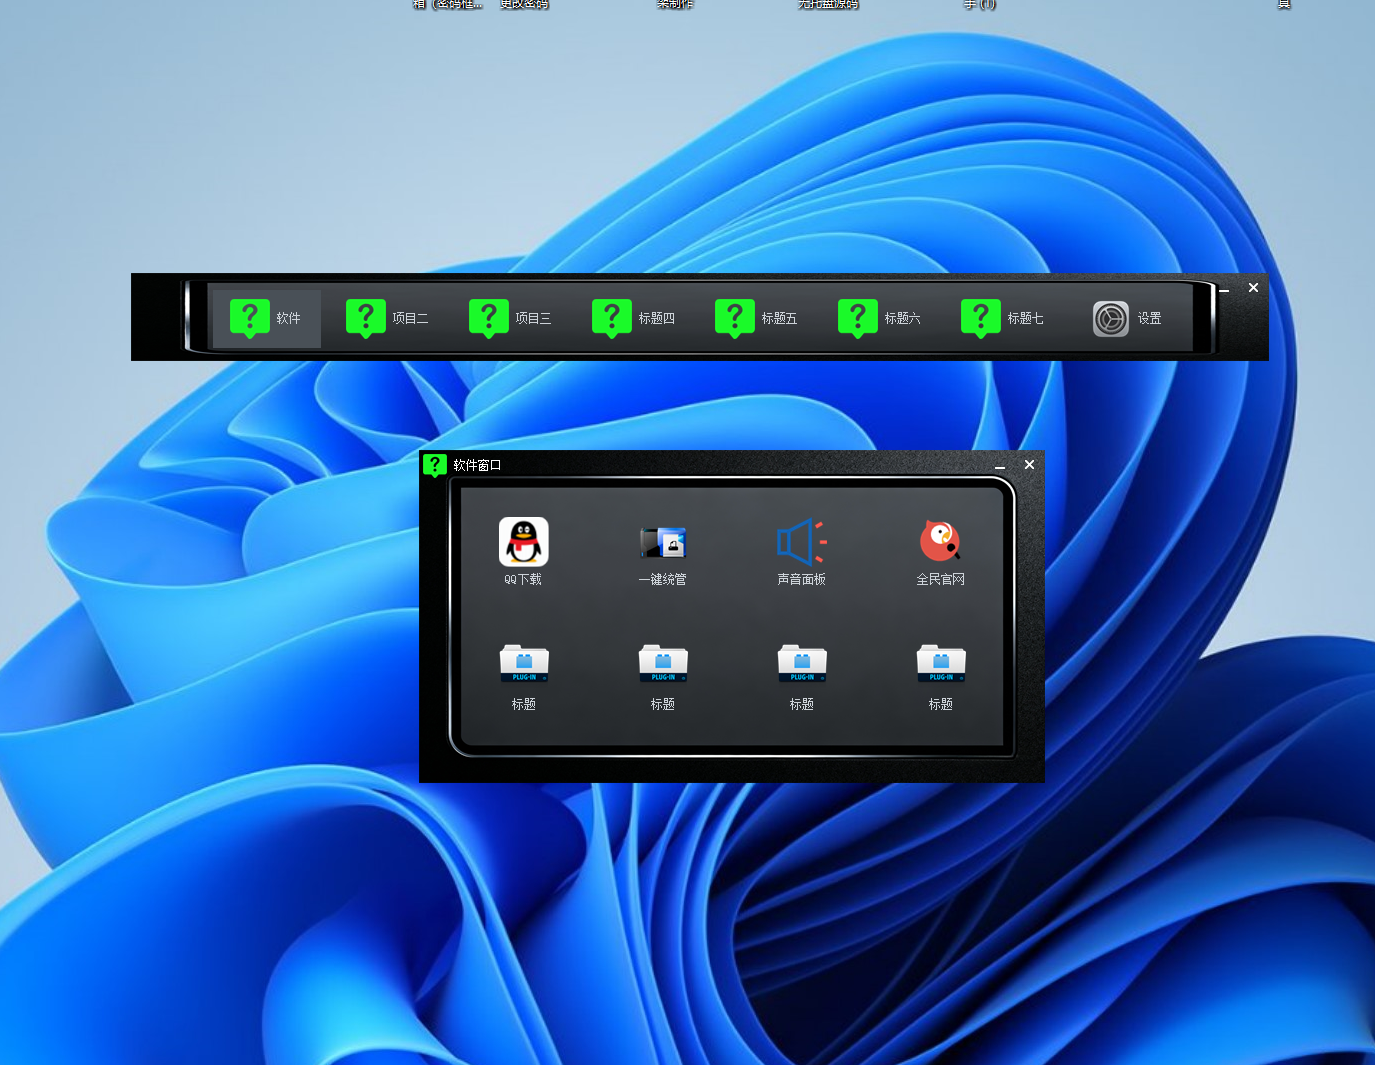This screenshot has height=1065, width=1375.
Task: Open the 标题 plug-in folder below 一键统管
Action: pyautogui.click(x=662, y=665)
